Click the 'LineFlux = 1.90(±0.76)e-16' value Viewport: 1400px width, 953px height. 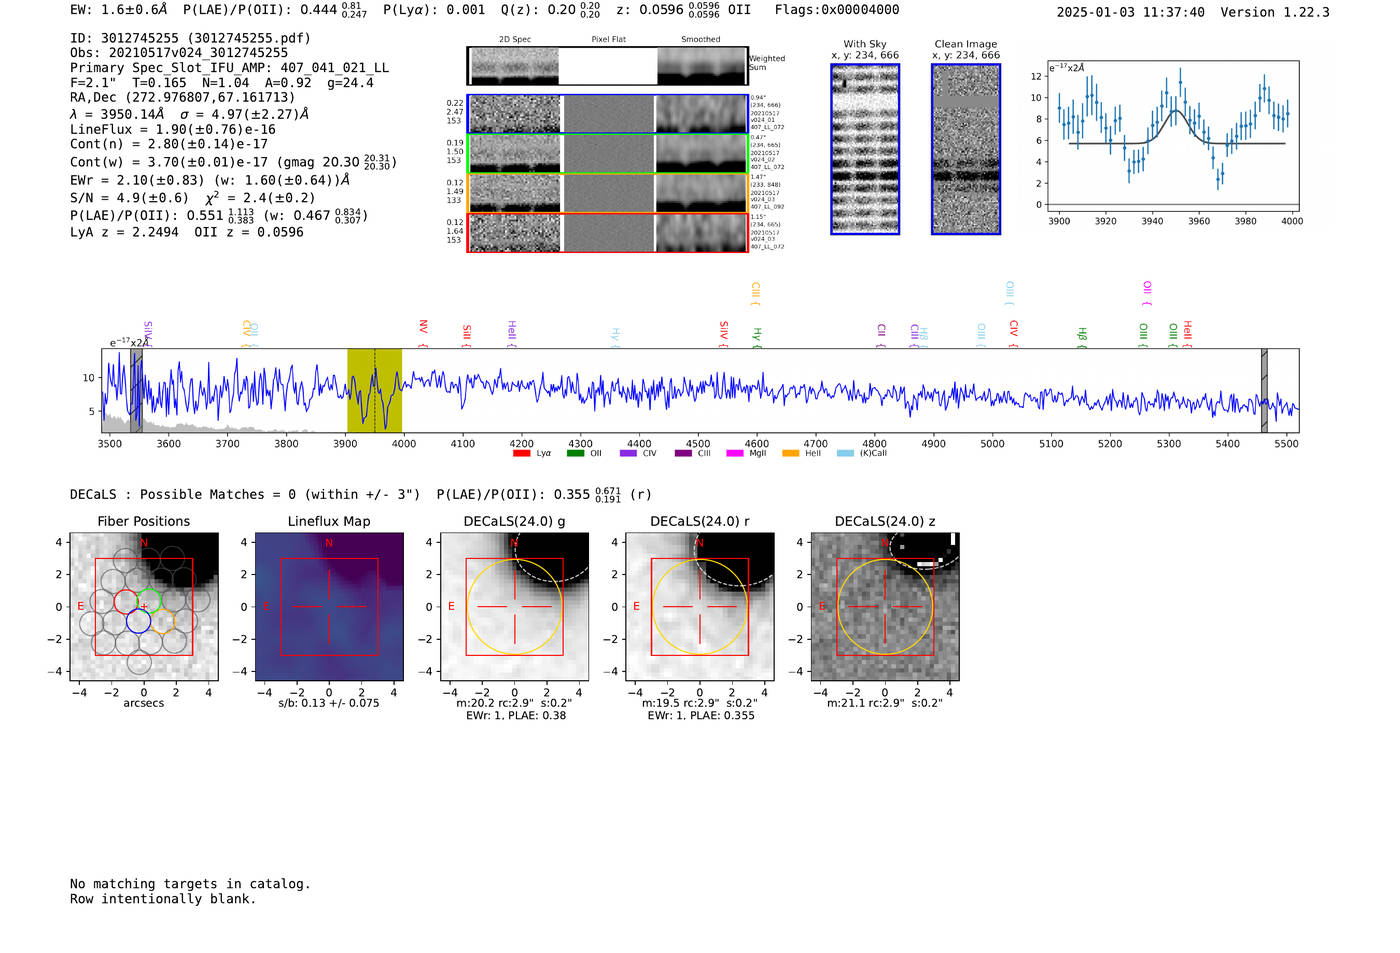click(x=173, y=129)
